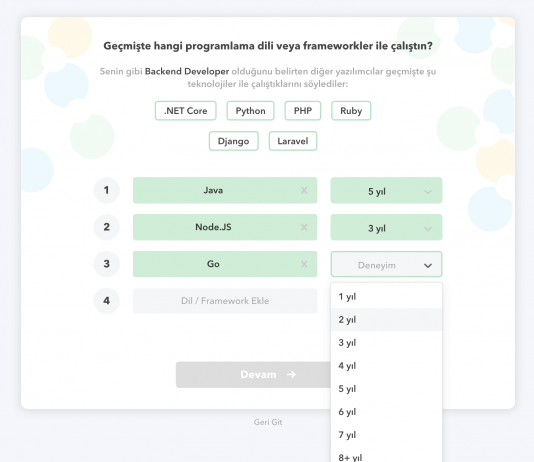Remove the Node.JS entry with X
Screen dimensions: 534x462
(x=304, y=227)
